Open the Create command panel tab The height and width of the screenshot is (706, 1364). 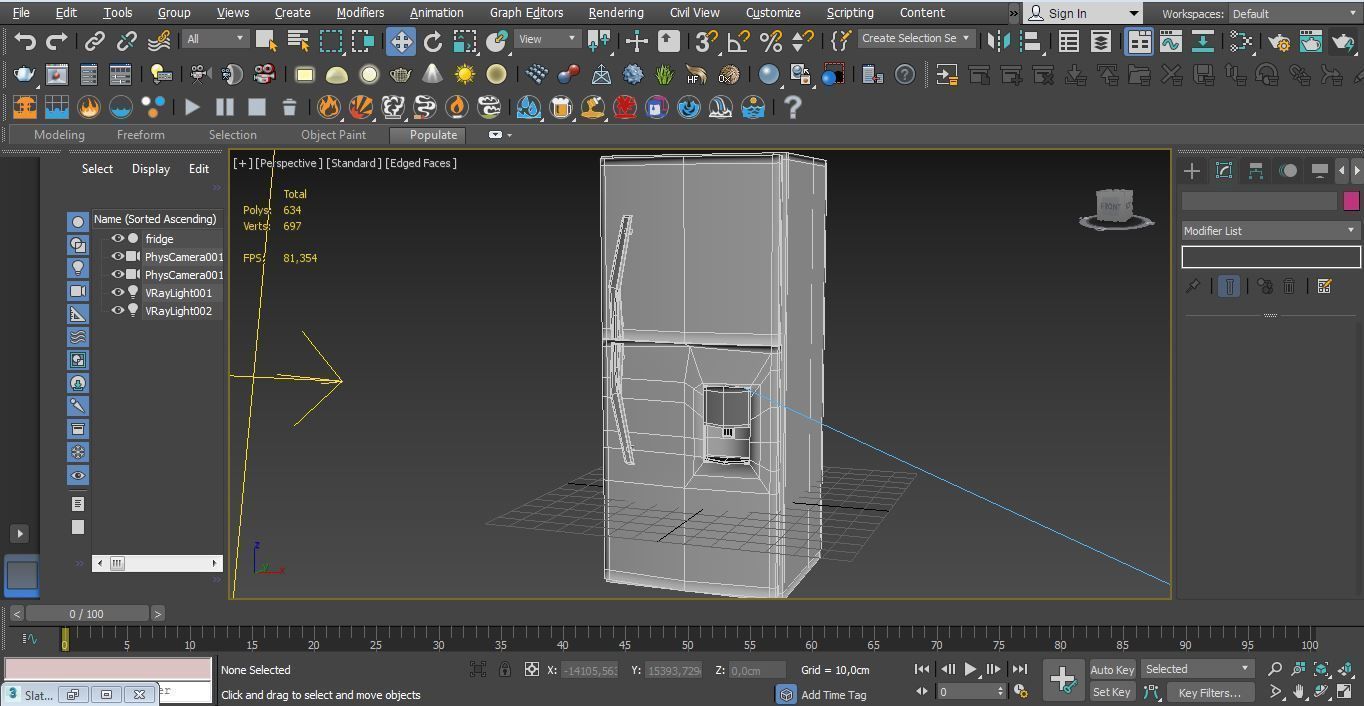tap(1192, 171)
